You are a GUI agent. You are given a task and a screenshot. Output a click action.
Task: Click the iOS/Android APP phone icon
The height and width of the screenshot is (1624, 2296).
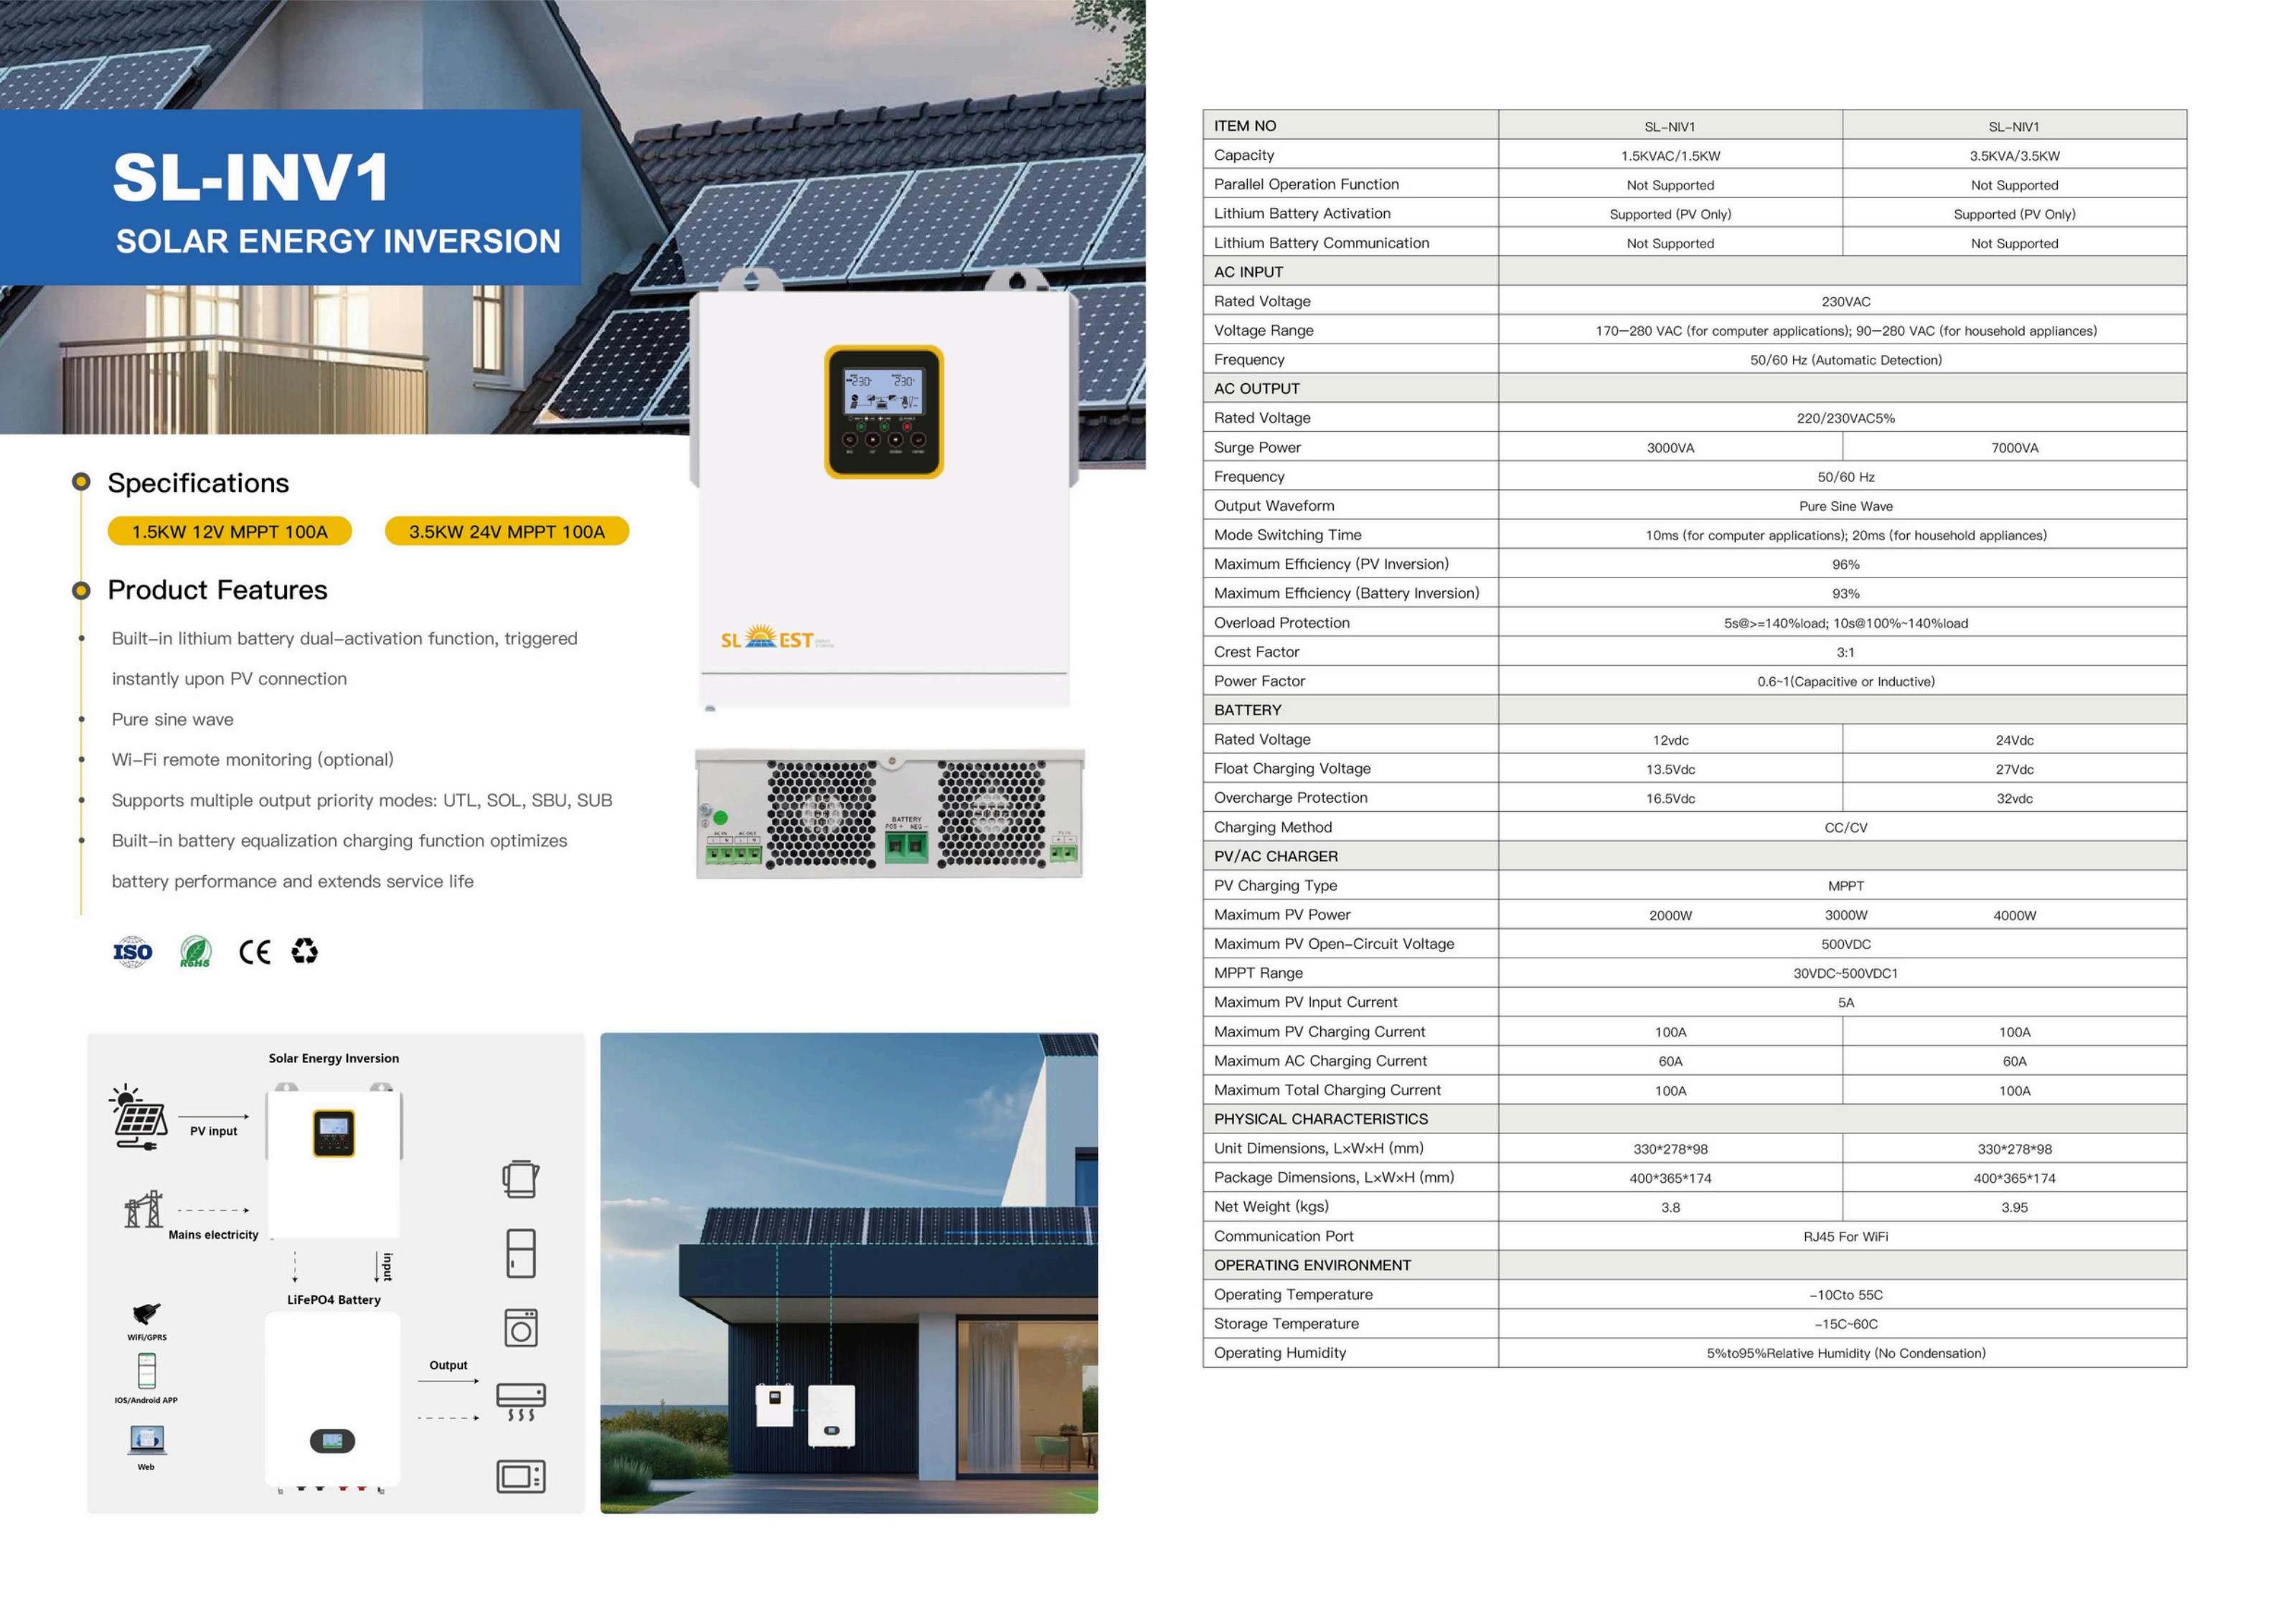146,1371
